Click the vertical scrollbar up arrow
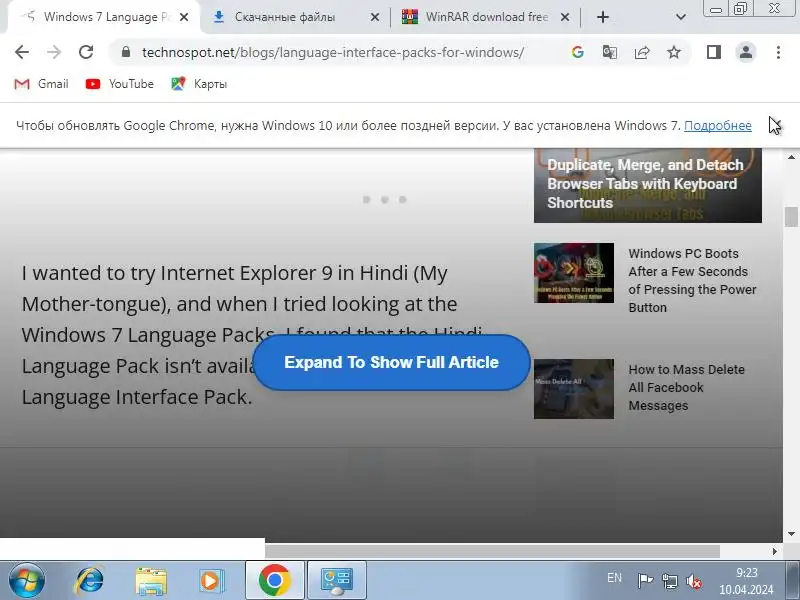Screen dimensions: 800x600 point(791,157)
